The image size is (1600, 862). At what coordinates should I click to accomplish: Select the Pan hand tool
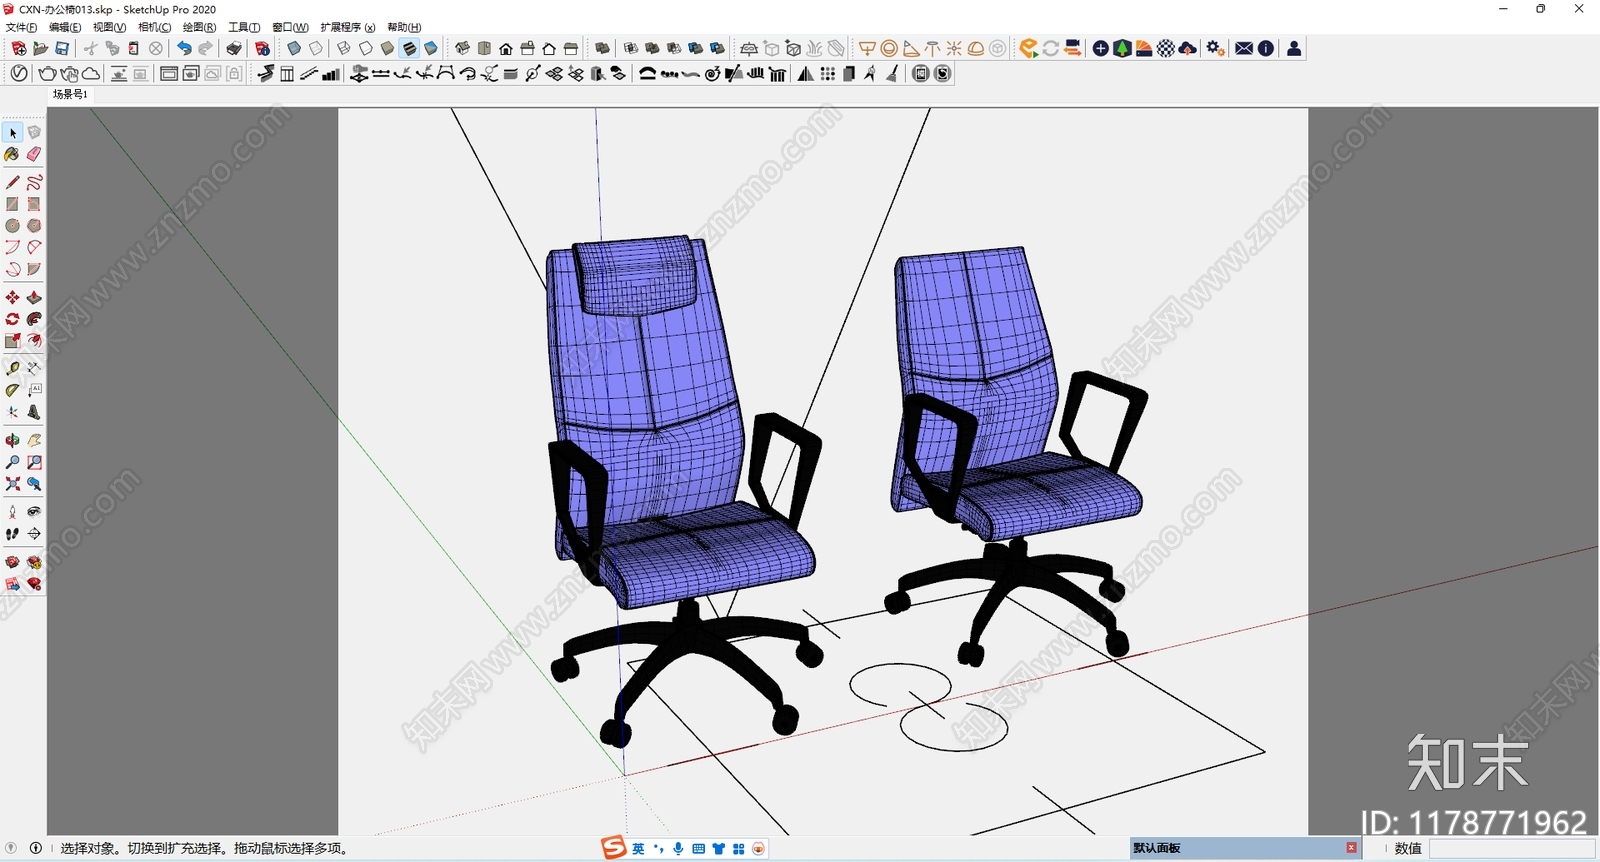coord(34,440)
